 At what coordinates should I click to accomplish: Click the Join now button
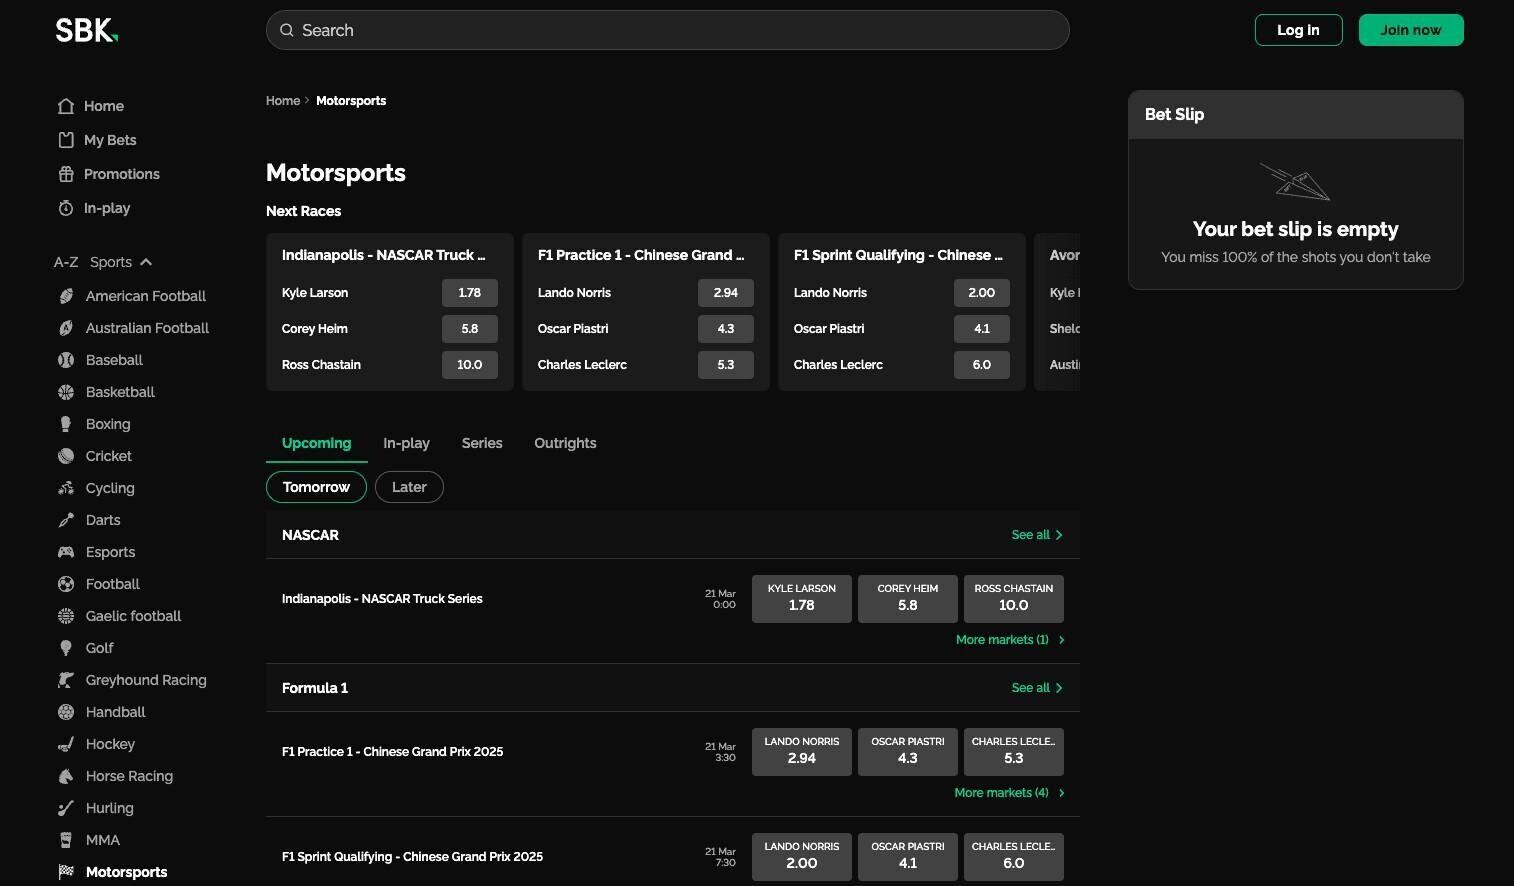click(x=1411, y=30)
